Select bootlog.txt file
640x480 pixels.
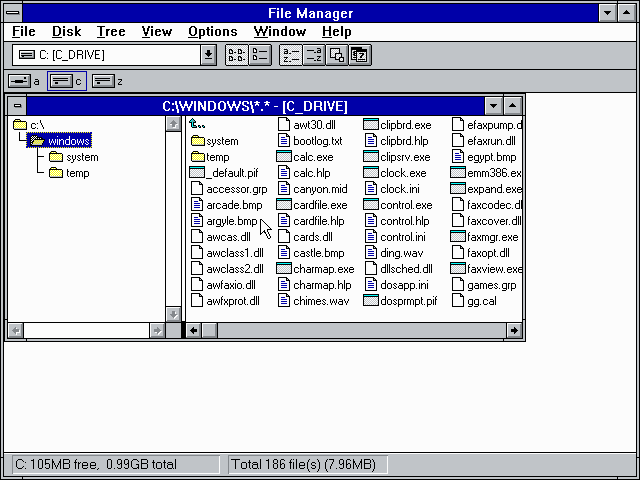pos(310,141)
